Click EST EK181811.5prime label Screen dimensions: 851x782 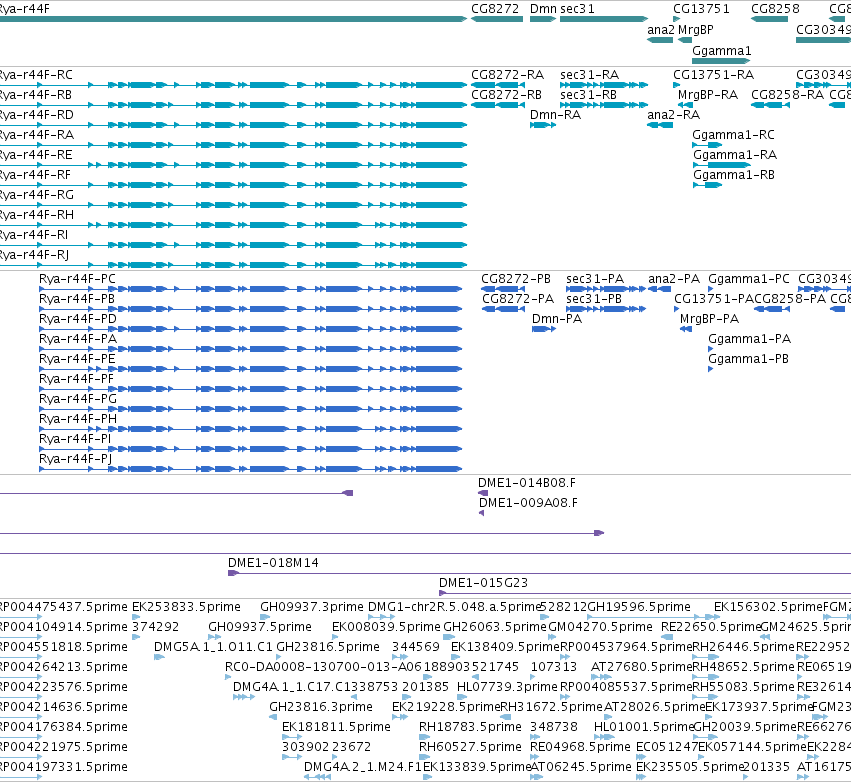(x=336, y=727)
